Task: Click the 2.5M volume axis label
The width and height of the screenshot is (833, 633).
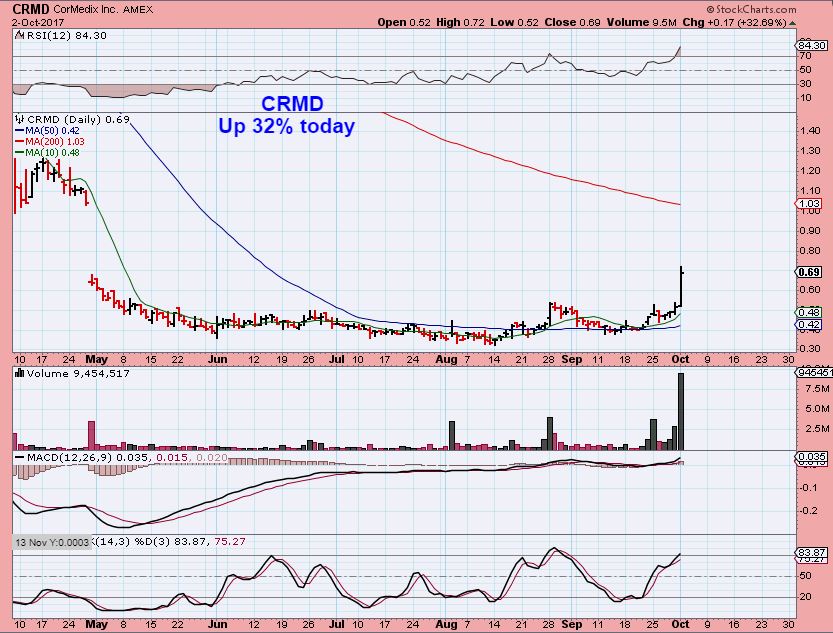Action: (817, 428)
